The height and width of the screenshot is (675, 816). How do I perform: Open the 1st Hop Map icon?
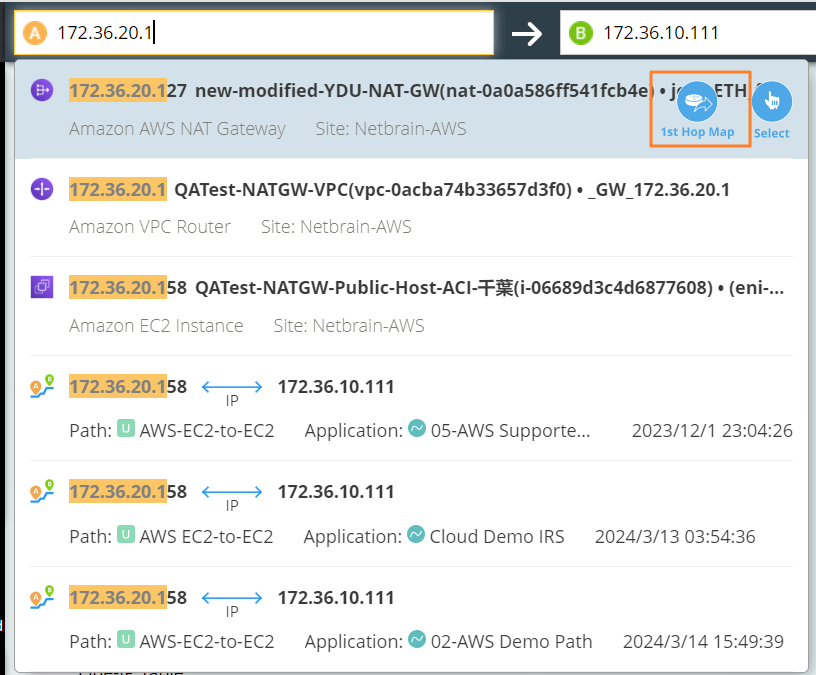coord(697,101)
